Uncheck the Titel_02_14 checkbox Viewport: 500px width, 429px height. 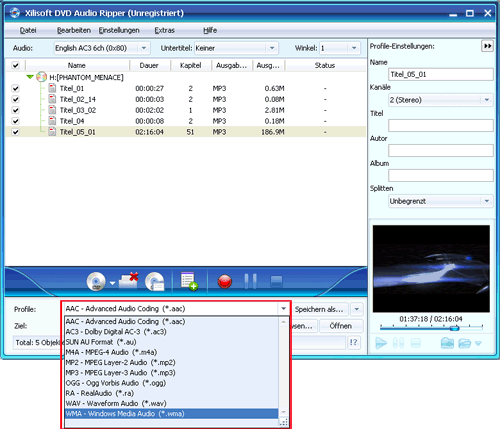15,99
